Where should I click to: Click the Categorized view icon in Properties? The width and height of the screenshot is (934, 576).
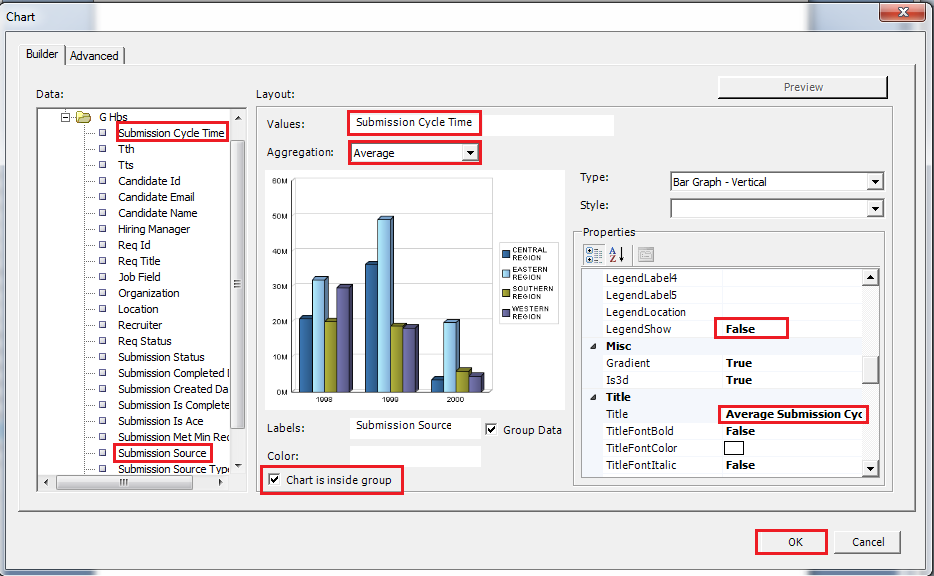[x=593, y=255]
